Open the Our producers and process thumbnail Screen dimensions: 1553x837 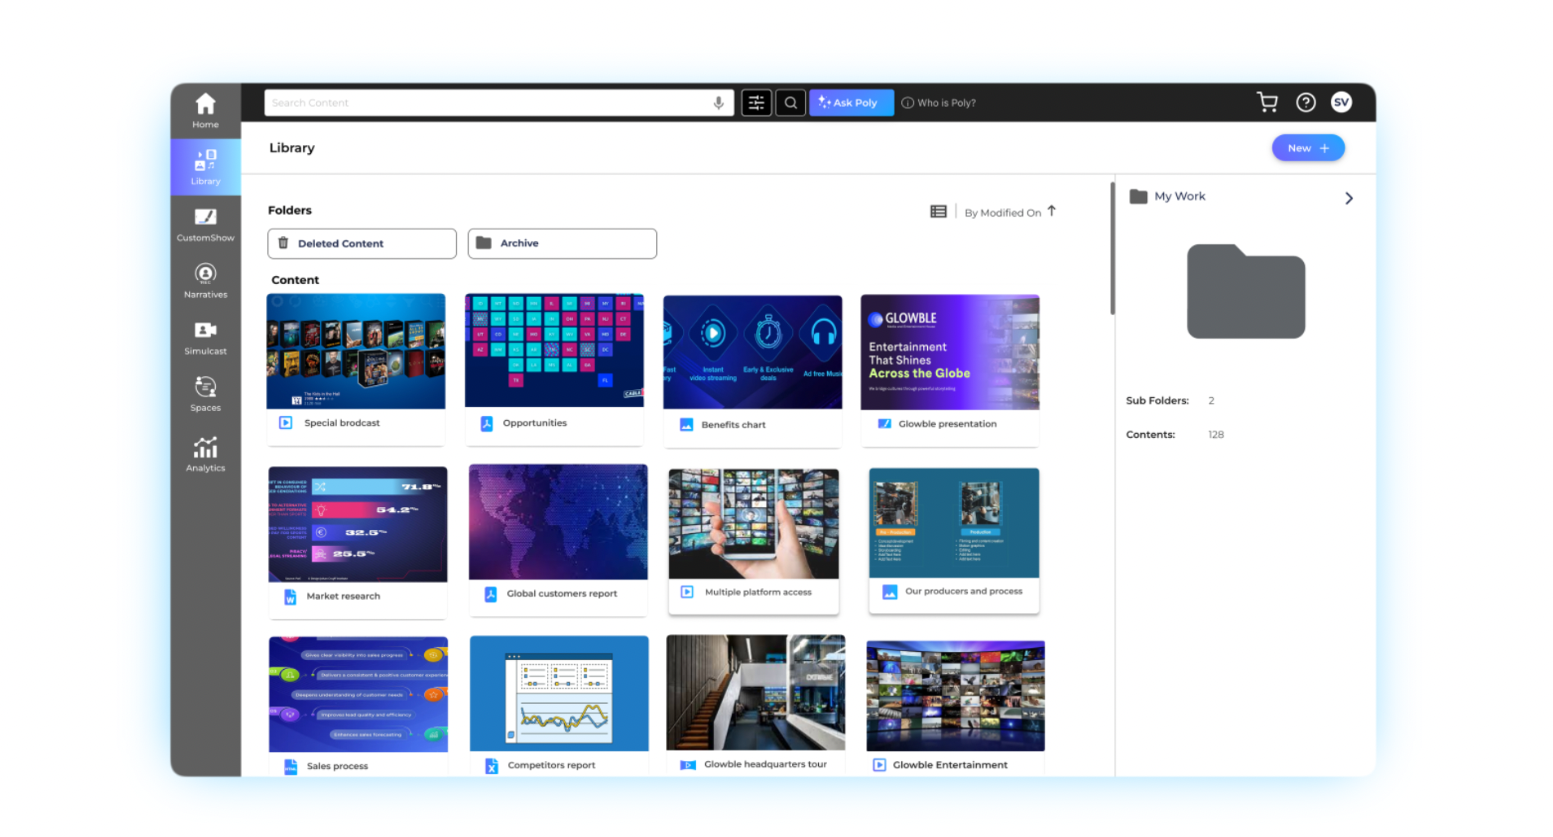click(954, 523)
